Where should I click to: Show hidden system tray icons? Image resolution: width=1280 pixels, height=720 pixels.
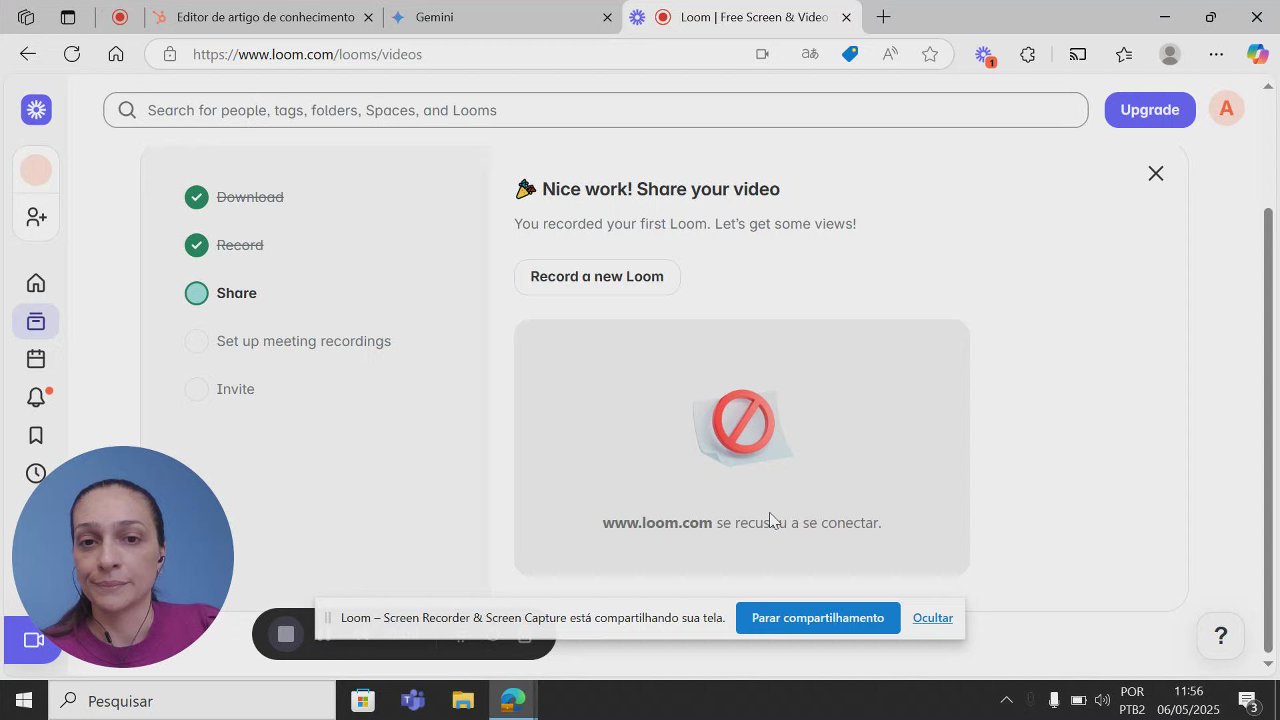(x=1006, y=700)
